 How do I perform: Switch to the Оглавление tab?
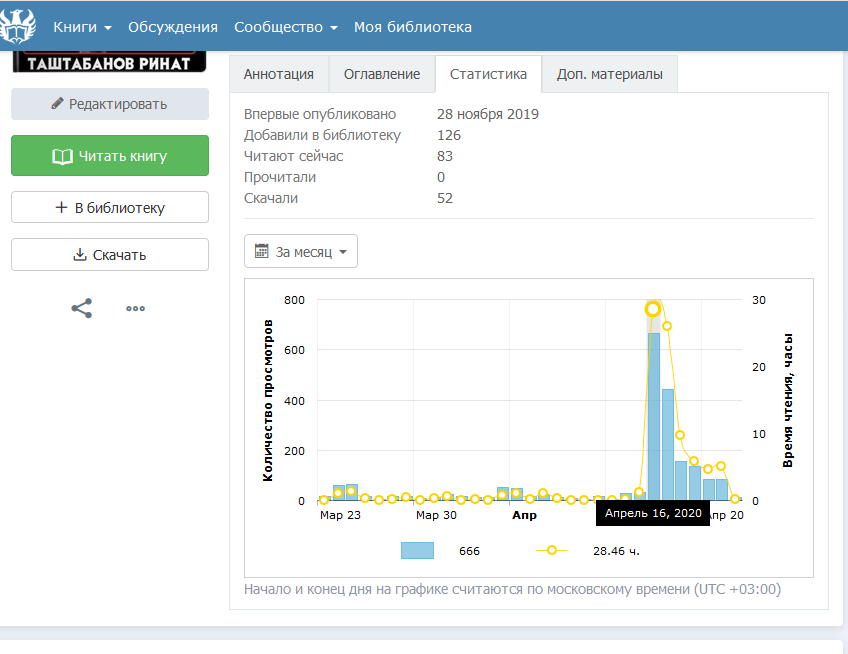381,74
